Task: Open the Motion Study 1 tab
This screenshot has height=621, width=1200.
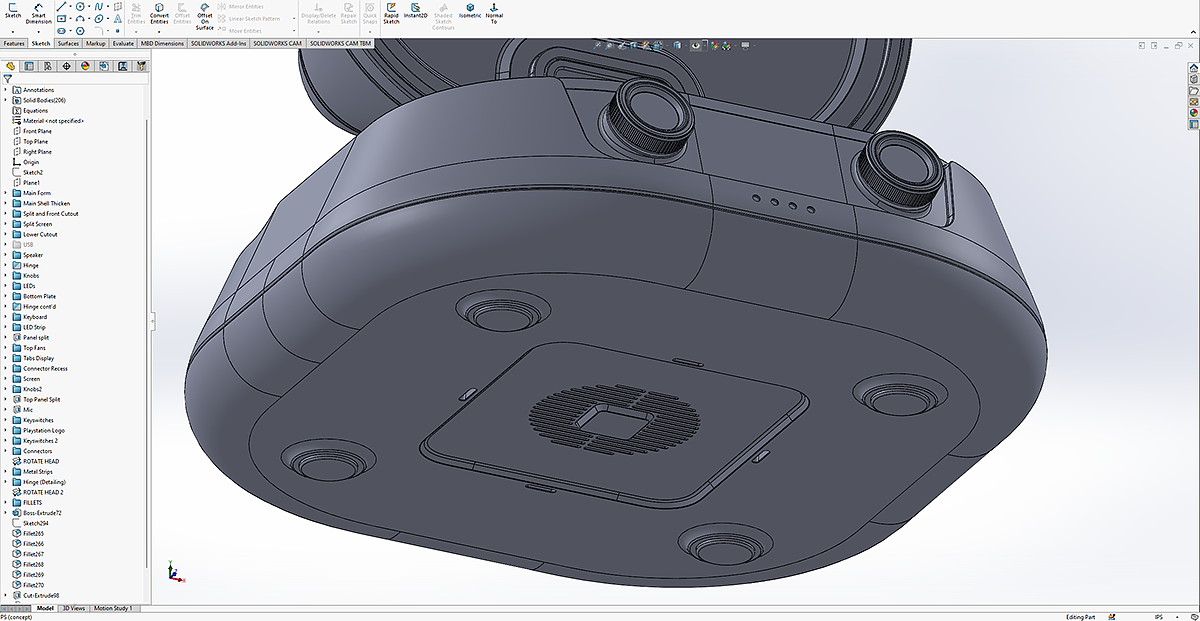Action: click(111, 608)
